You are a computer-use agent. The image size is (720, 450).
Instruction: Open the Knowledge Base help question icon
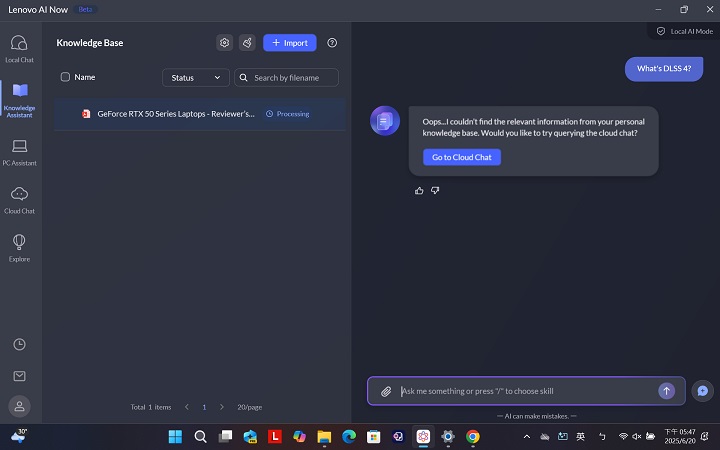(332, 43)
